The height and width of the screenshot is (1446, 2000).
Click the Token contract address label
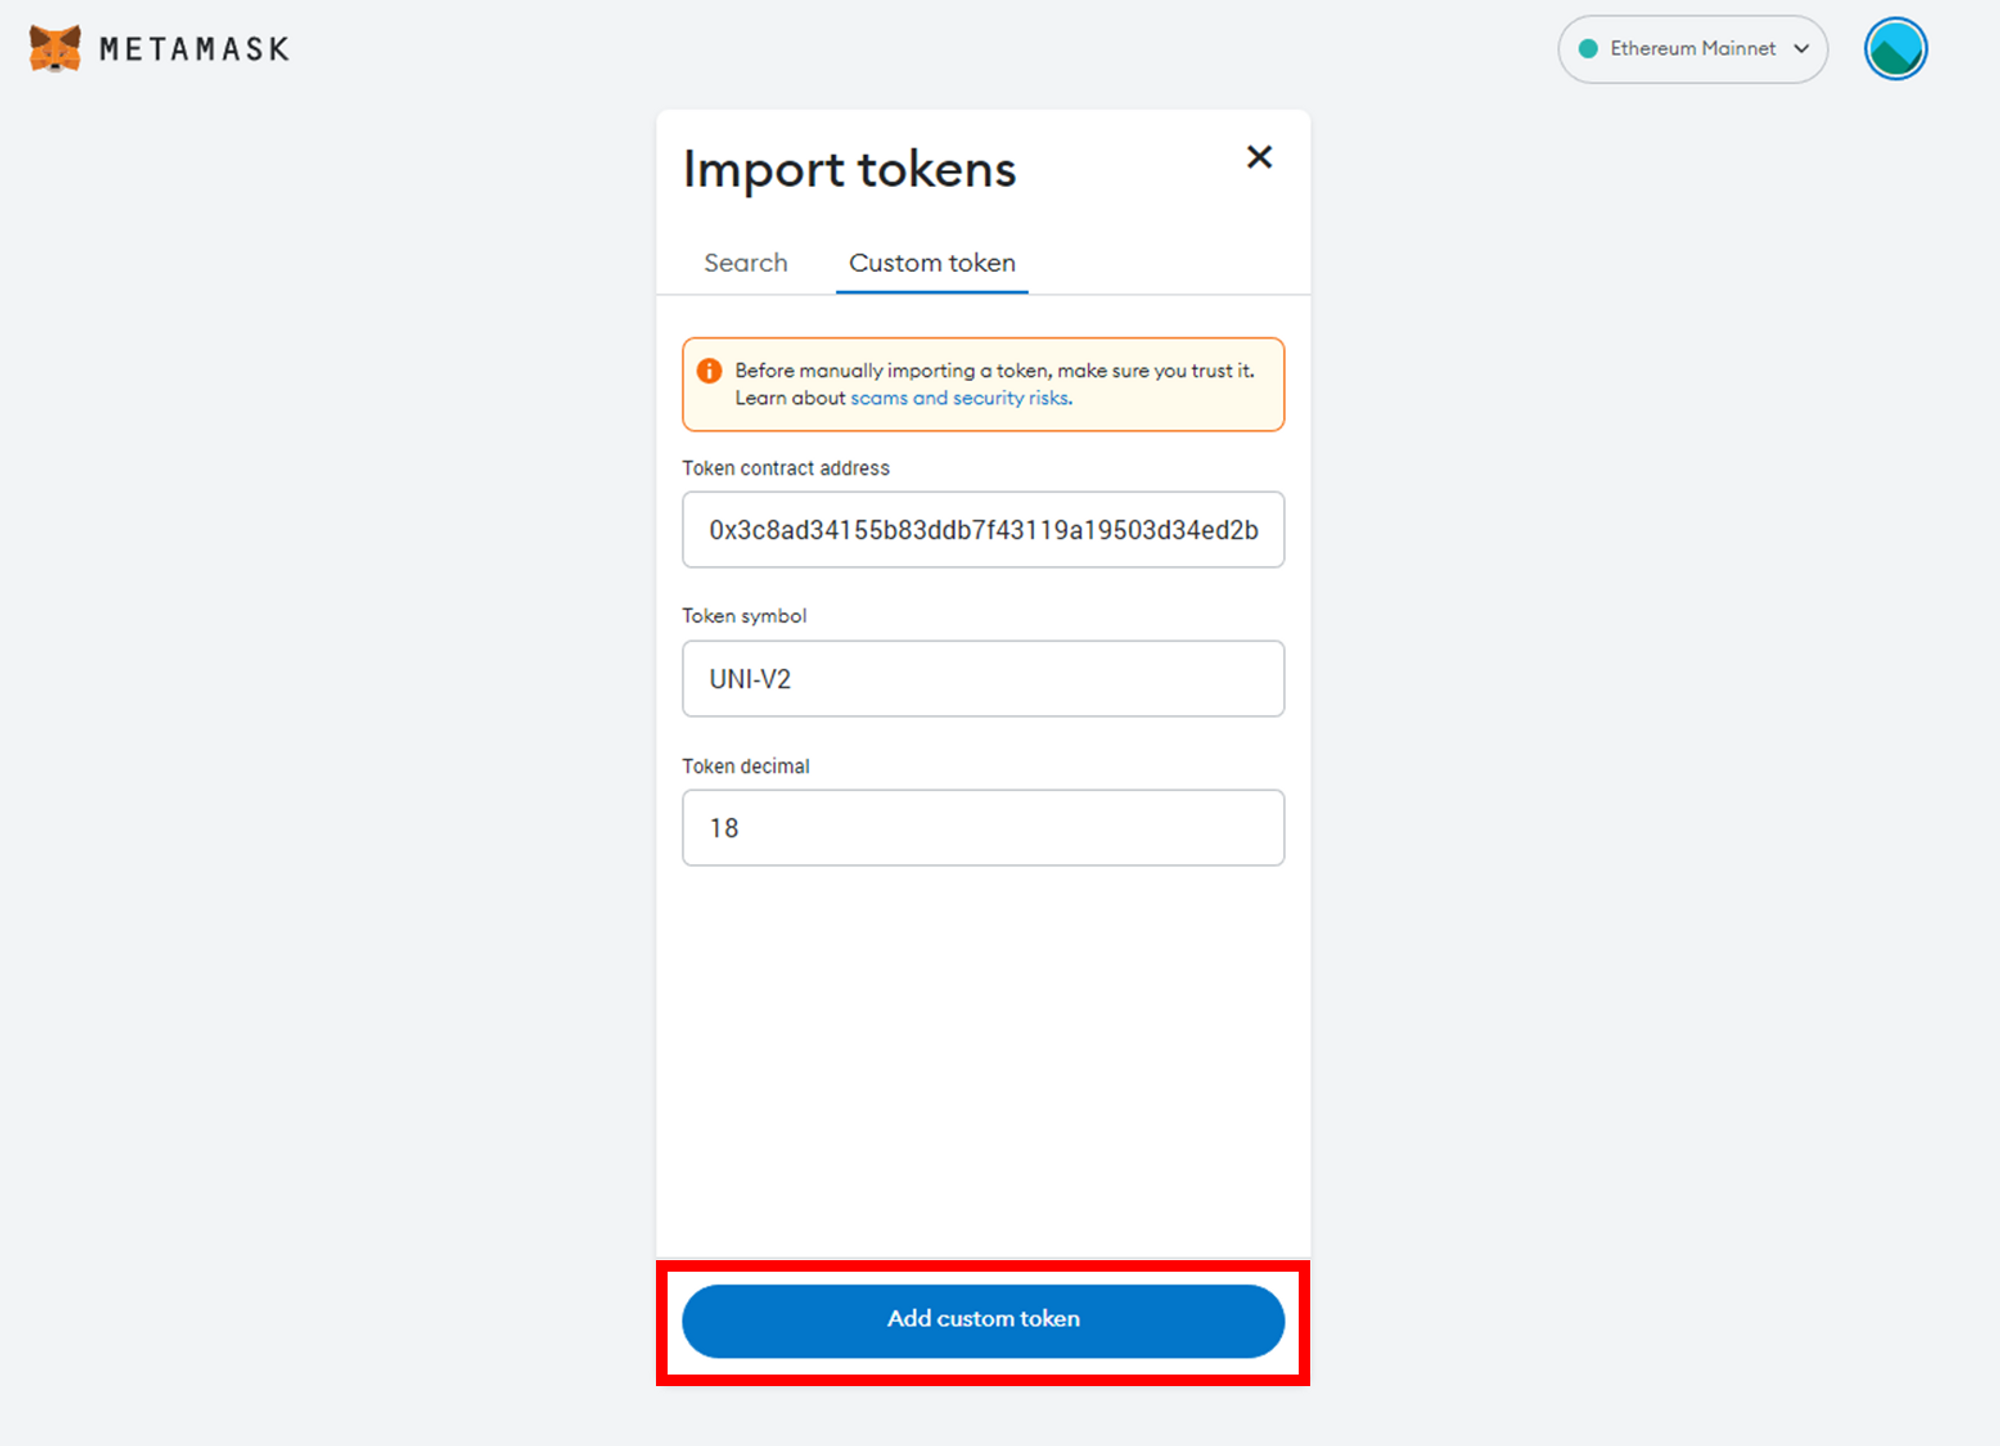(785, 468)
